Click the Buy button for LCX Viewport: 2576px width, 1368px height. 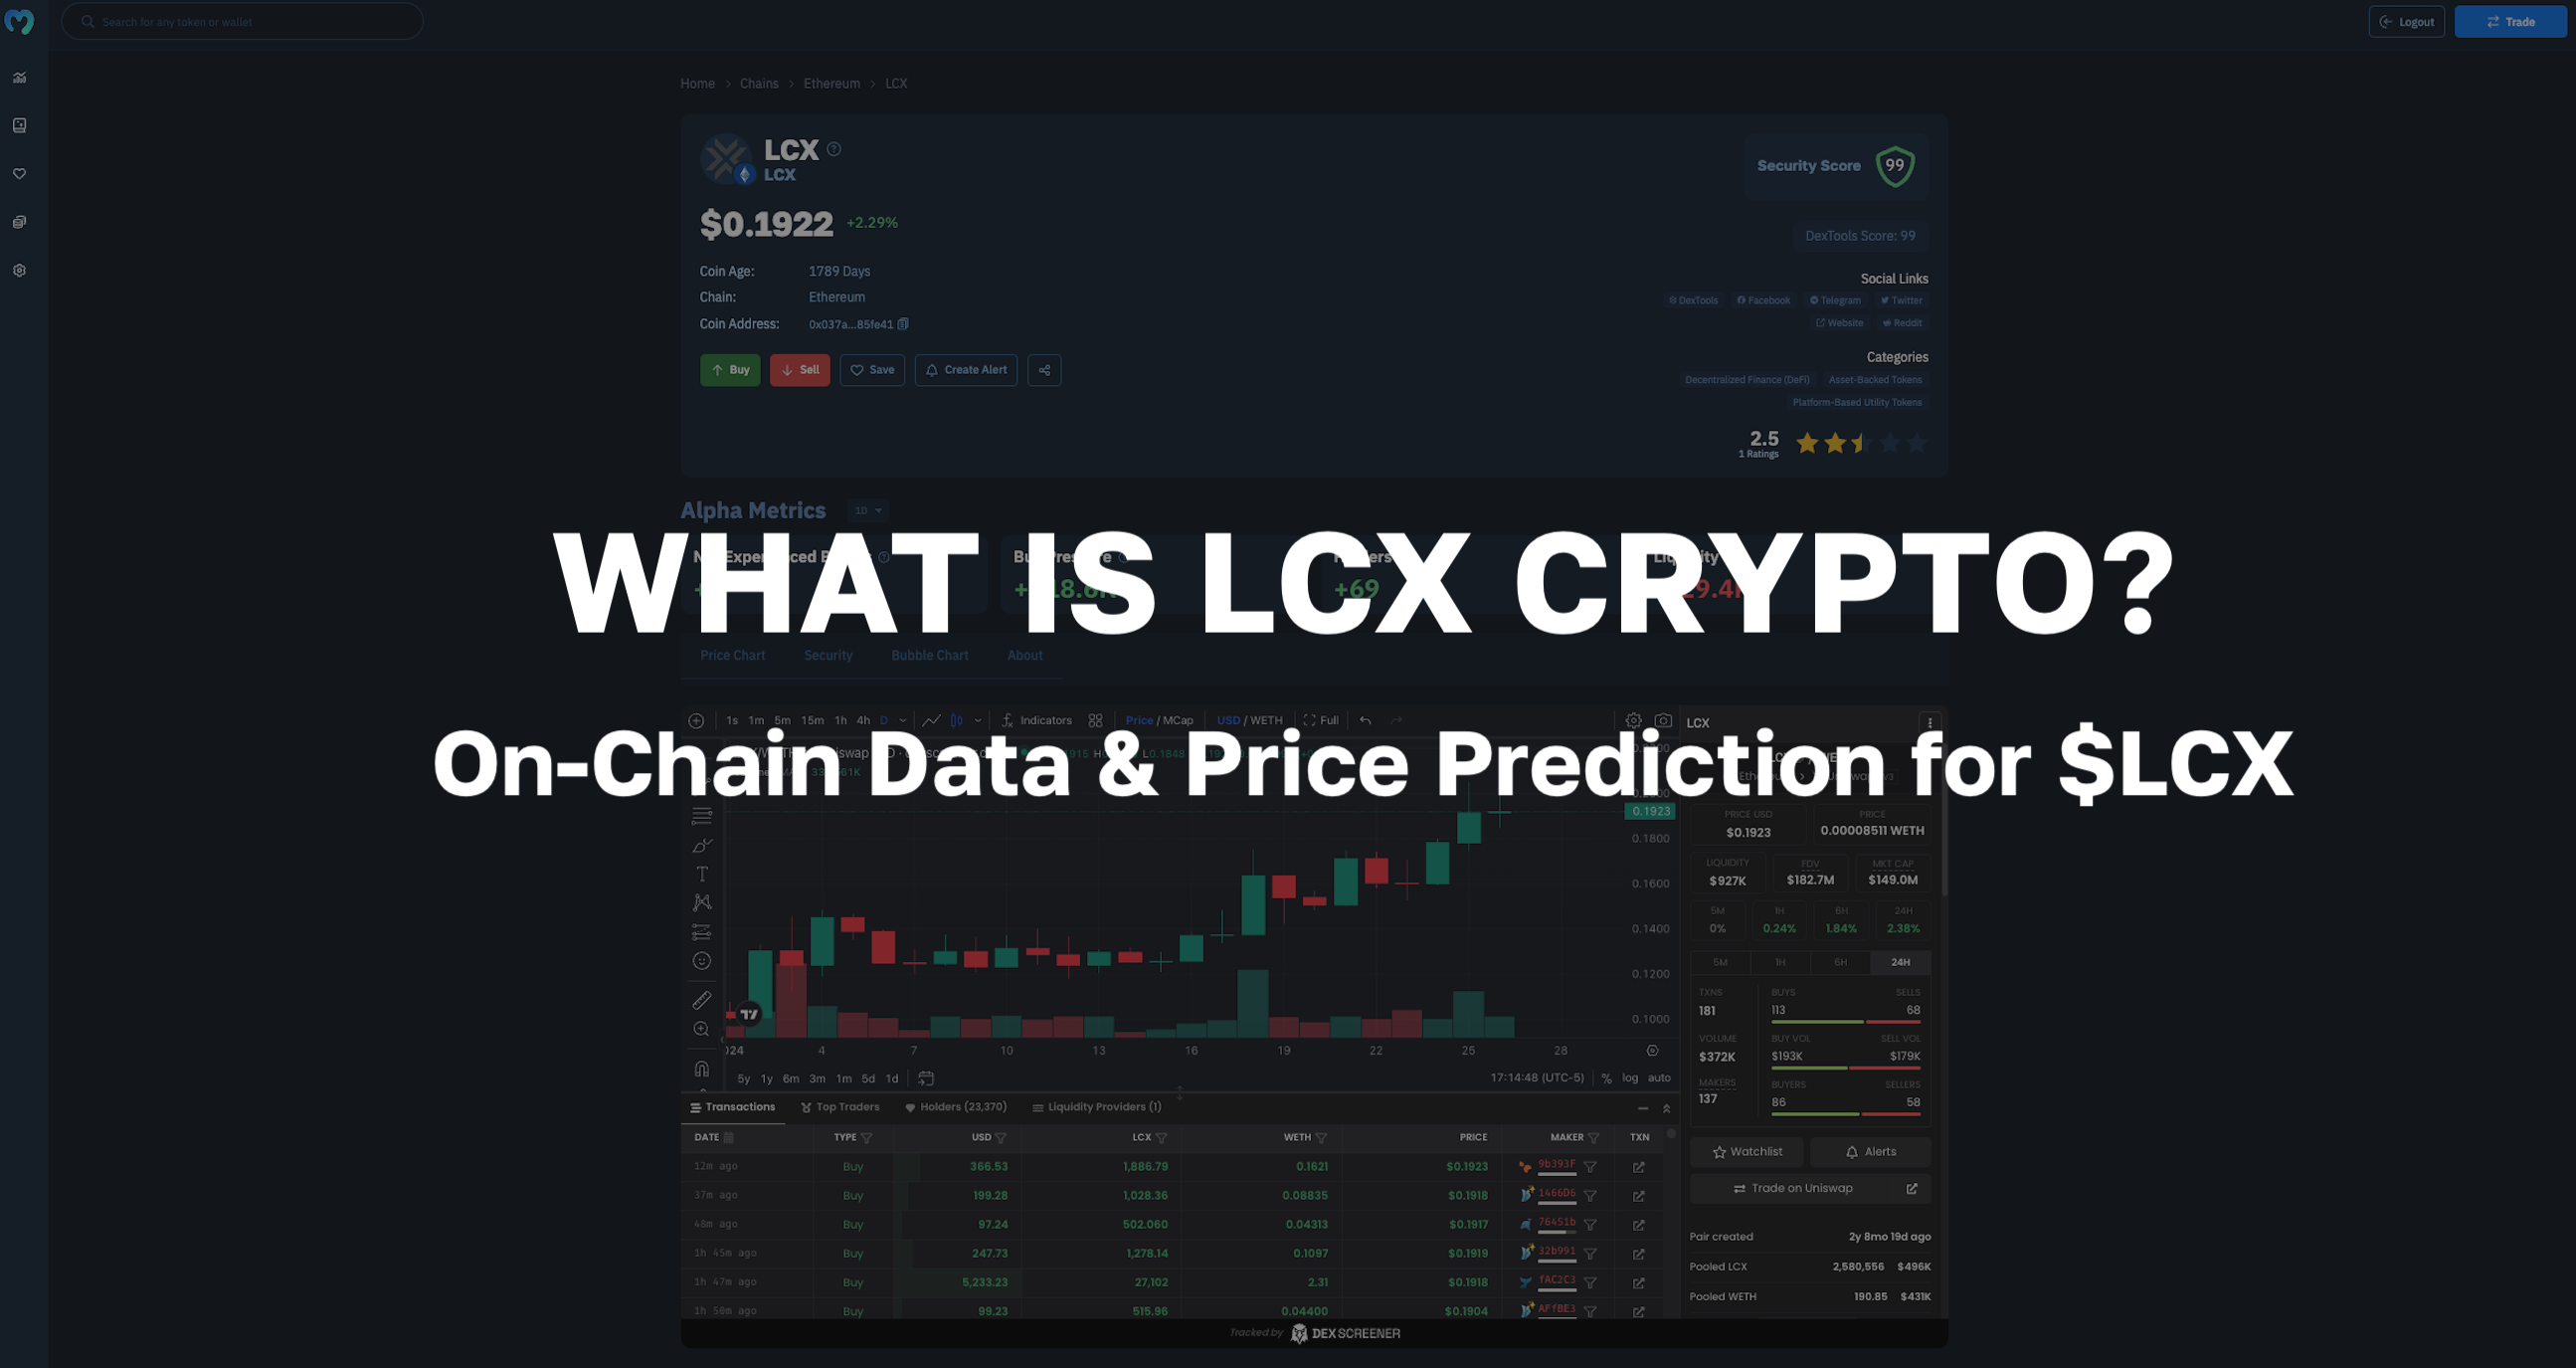click(729, 370)
